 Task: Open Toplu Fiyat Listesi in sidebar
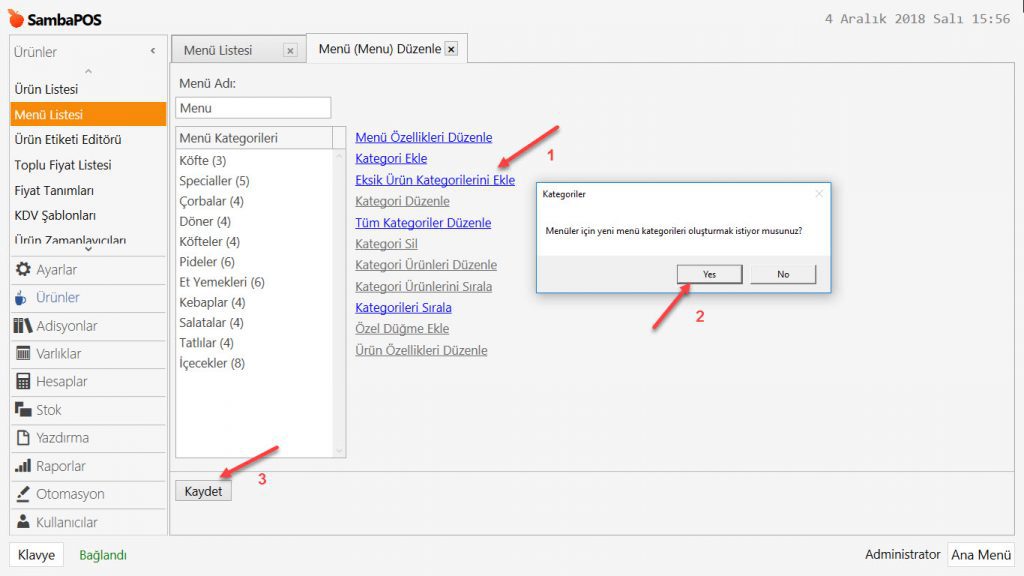(63, 165)
